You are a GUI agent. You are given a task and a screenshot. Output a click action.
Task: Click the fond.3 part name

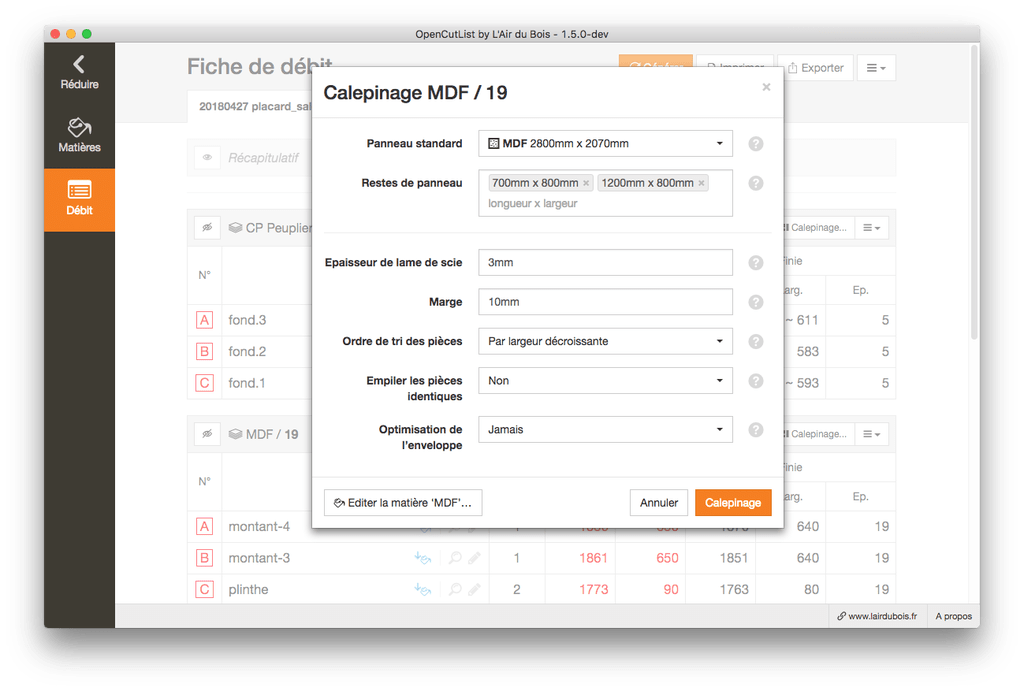(x=247, y=320)
